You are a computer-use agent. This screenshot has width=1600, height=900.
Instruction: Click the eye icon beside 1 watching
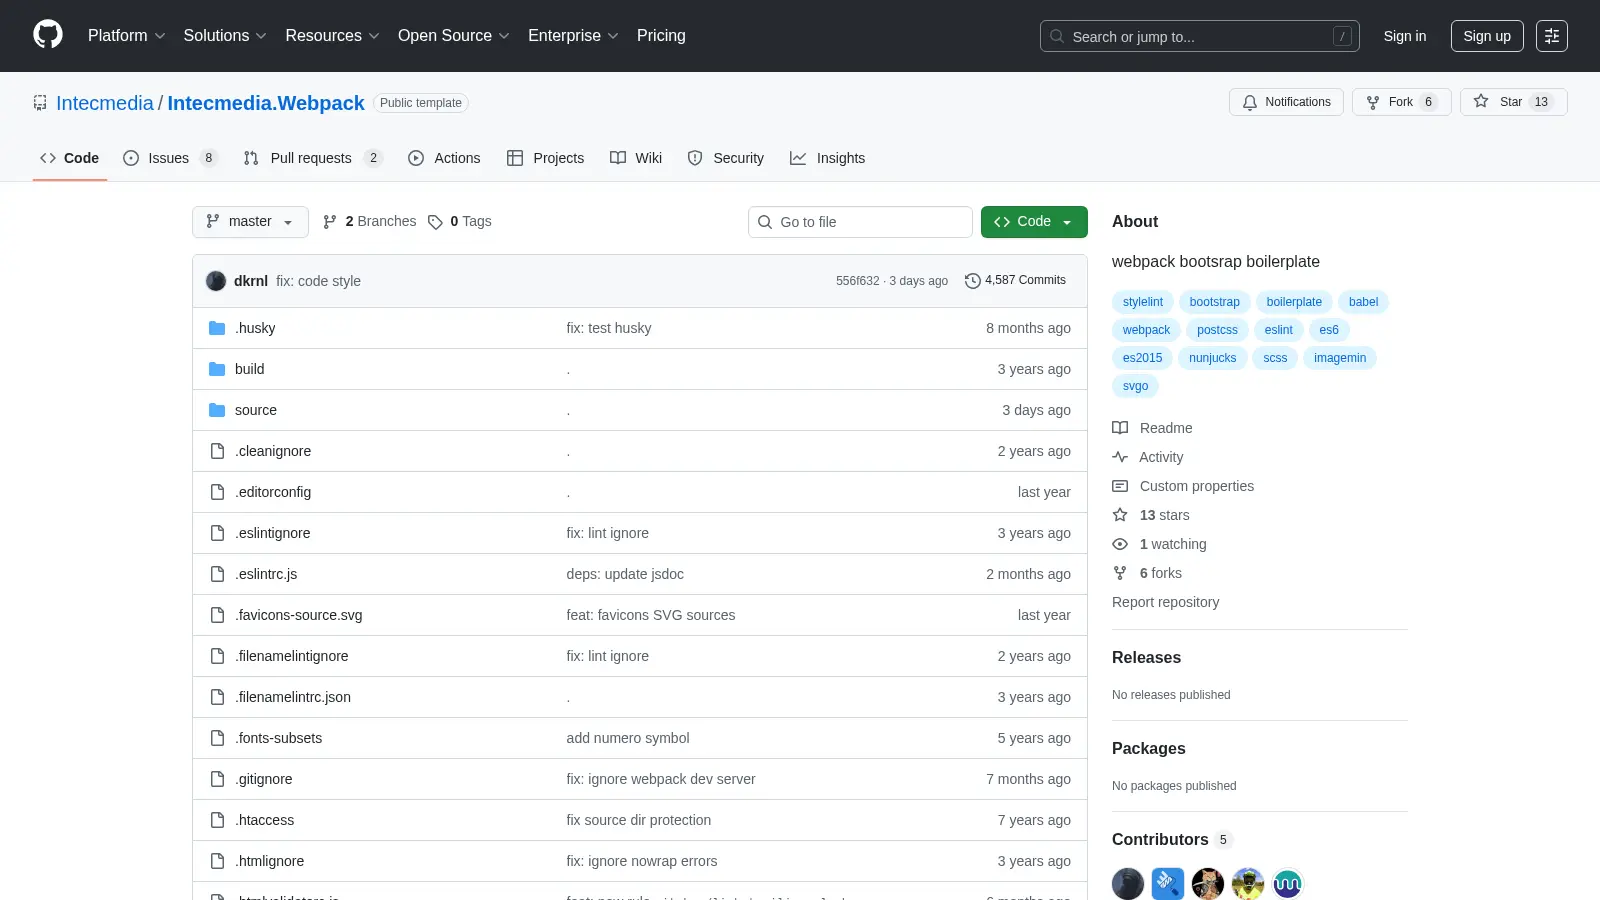pos(1120,544)
